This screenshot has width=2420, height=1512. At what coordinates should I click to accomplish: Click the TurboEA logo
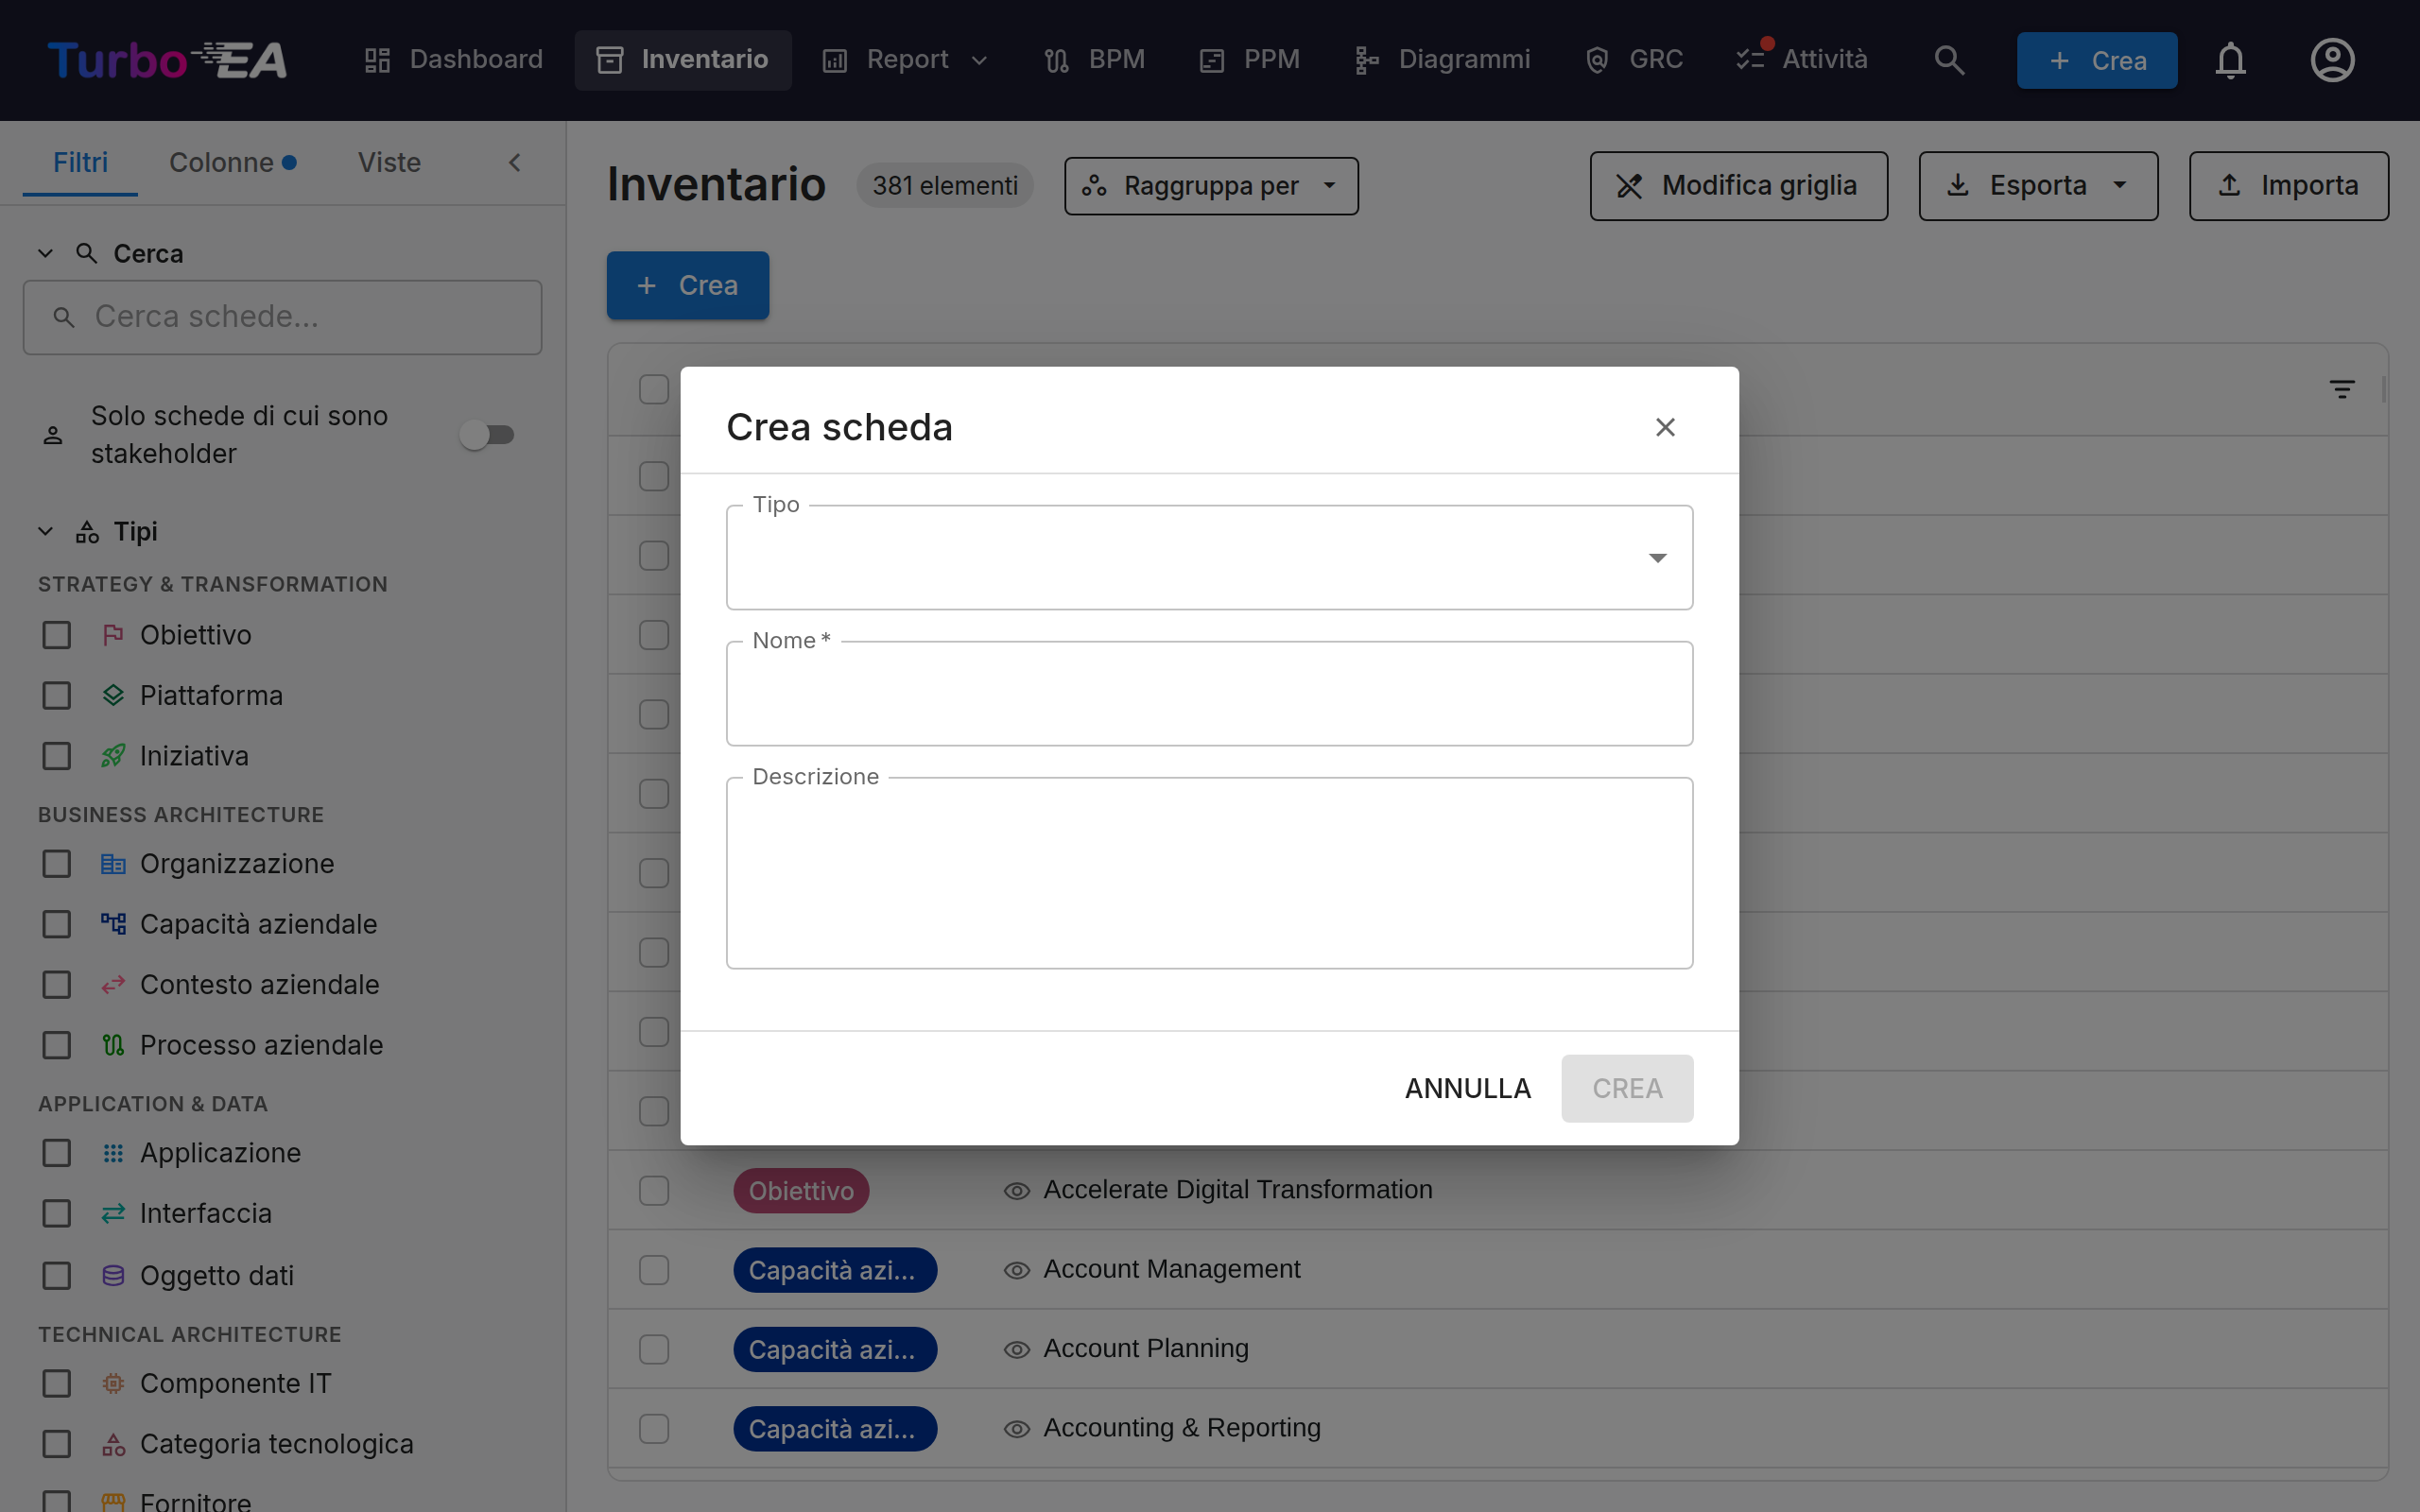(x=167, y=60)
